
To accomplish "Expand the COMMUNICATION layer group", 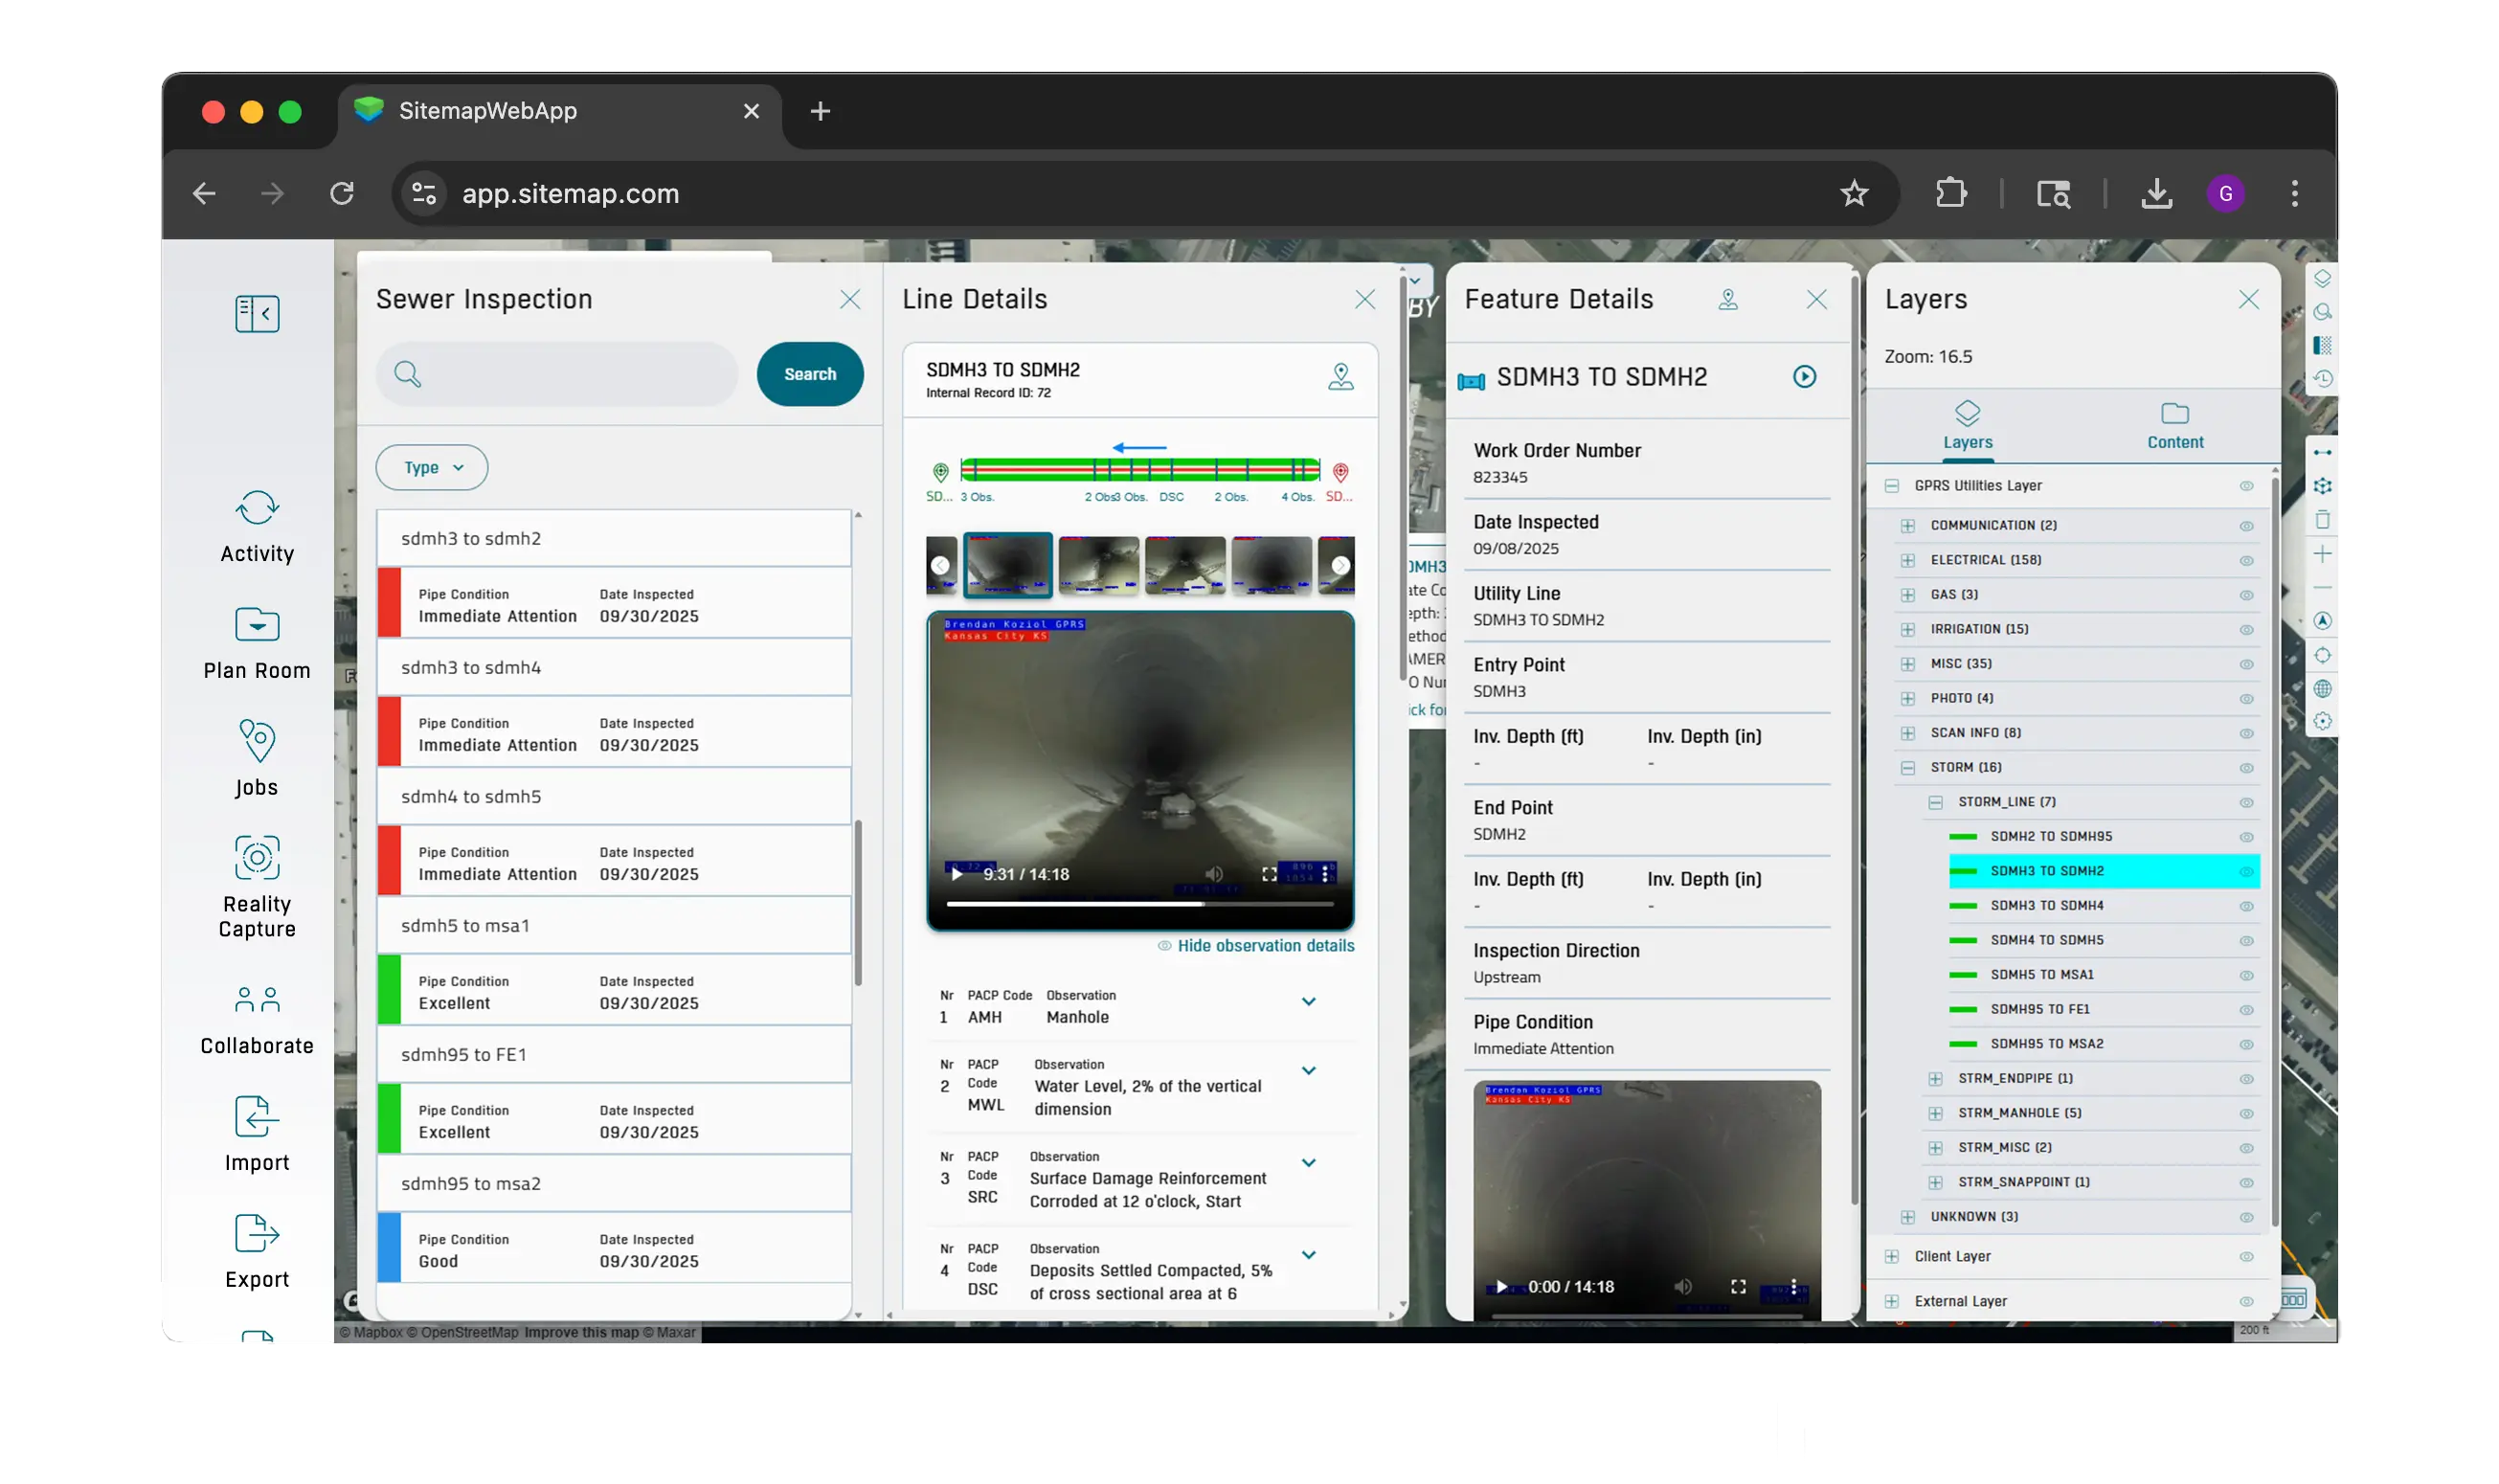I will pyautogui.click(x=1907, y=526).
